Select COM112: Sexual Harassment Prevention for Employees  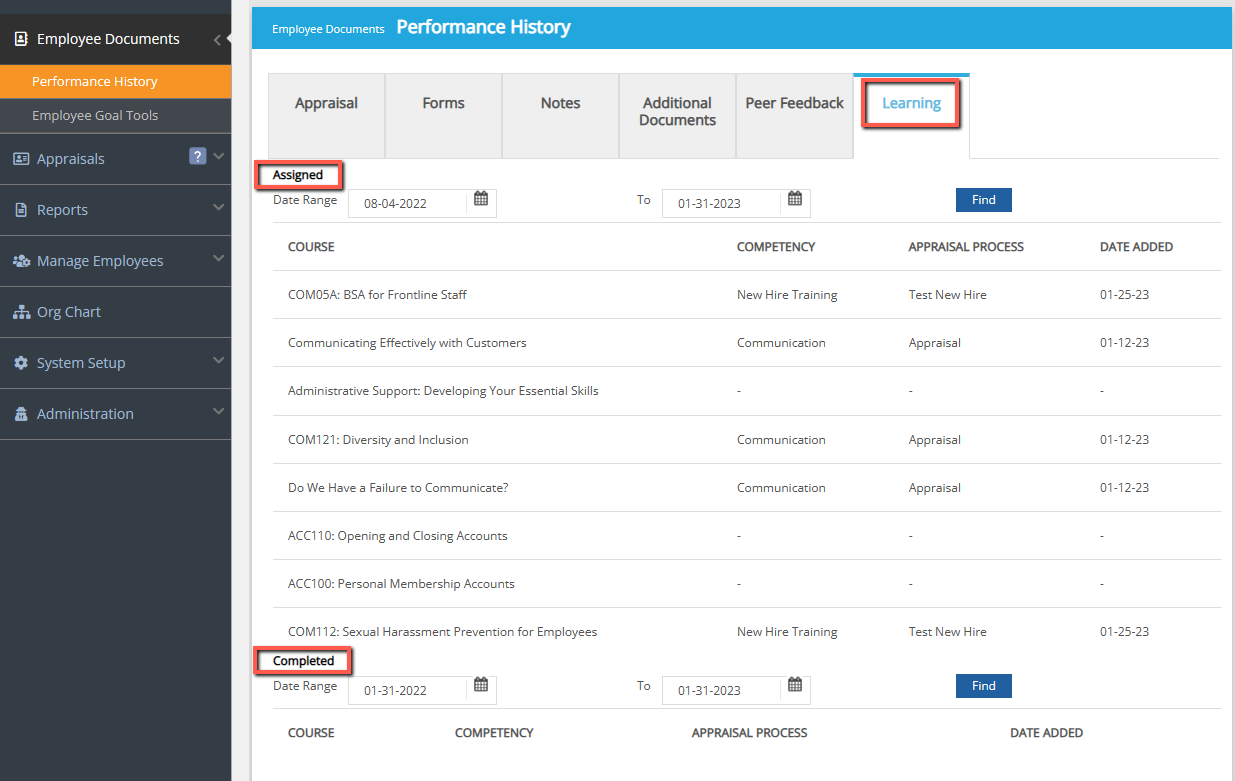click(x=442, y=632)
